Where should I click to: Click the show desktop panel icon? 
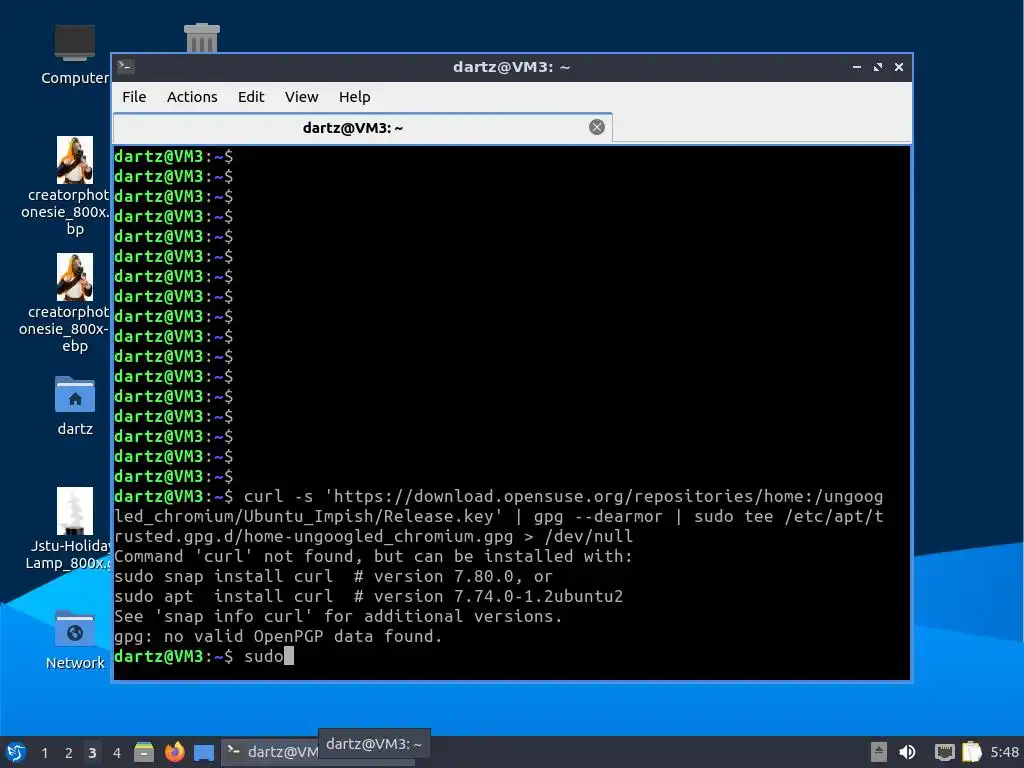(204, 753)
